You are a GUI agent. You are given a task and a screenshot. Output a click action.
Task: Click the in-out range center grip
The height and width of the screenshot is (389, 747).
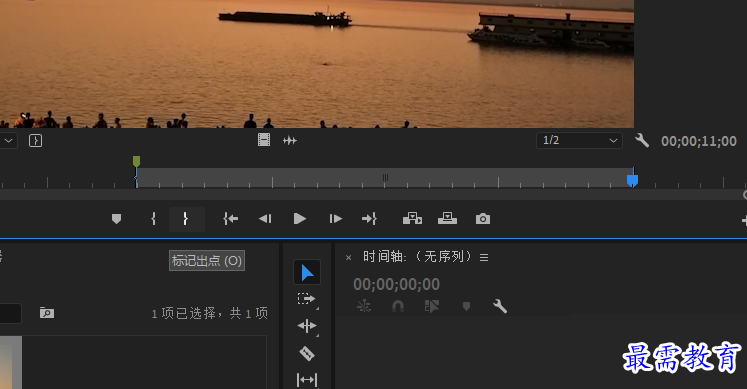(x=385, y=178)
